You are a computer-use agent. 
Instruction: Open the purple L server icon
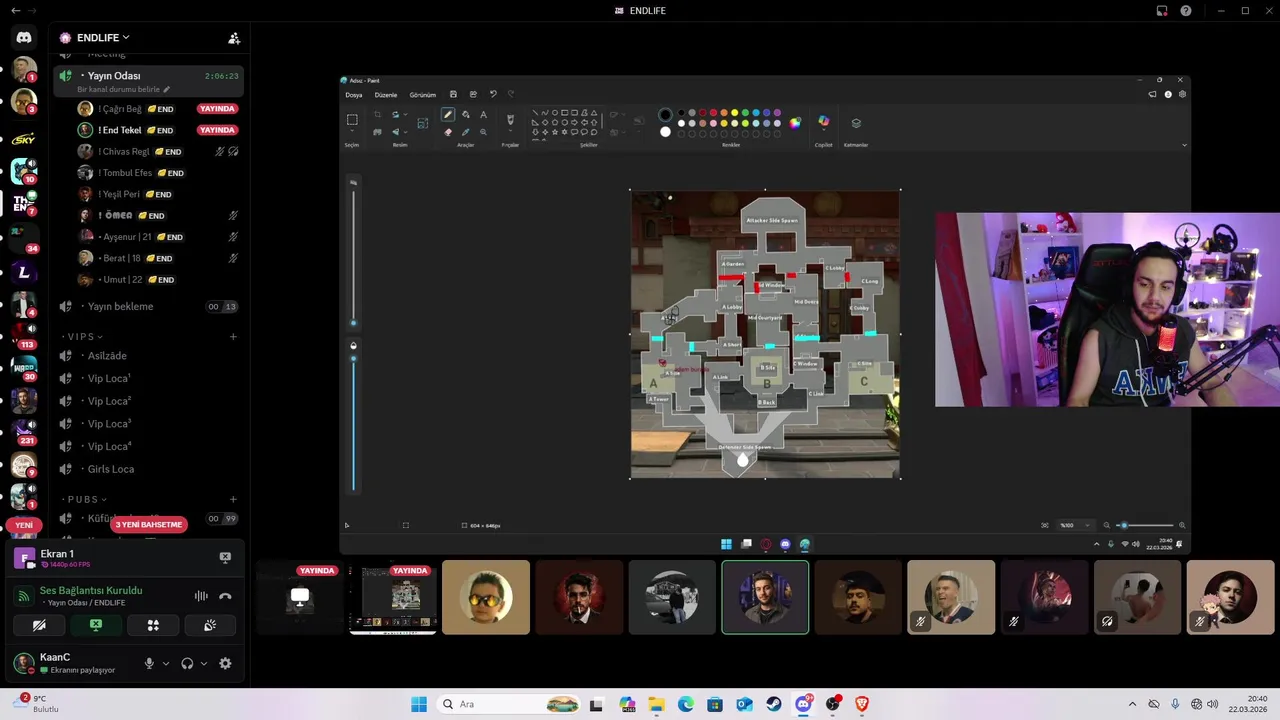[x=24, y=272]
